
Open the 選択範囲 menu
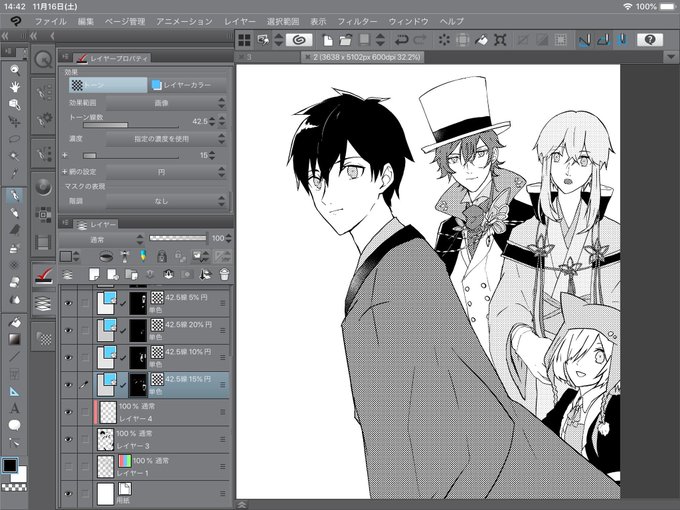283,21
